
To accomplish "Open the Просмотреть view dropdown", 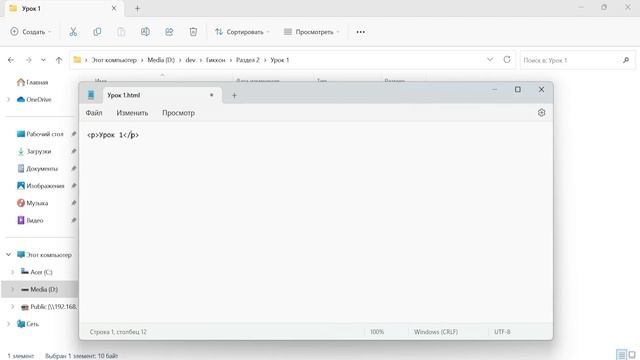I will (312, 32).
